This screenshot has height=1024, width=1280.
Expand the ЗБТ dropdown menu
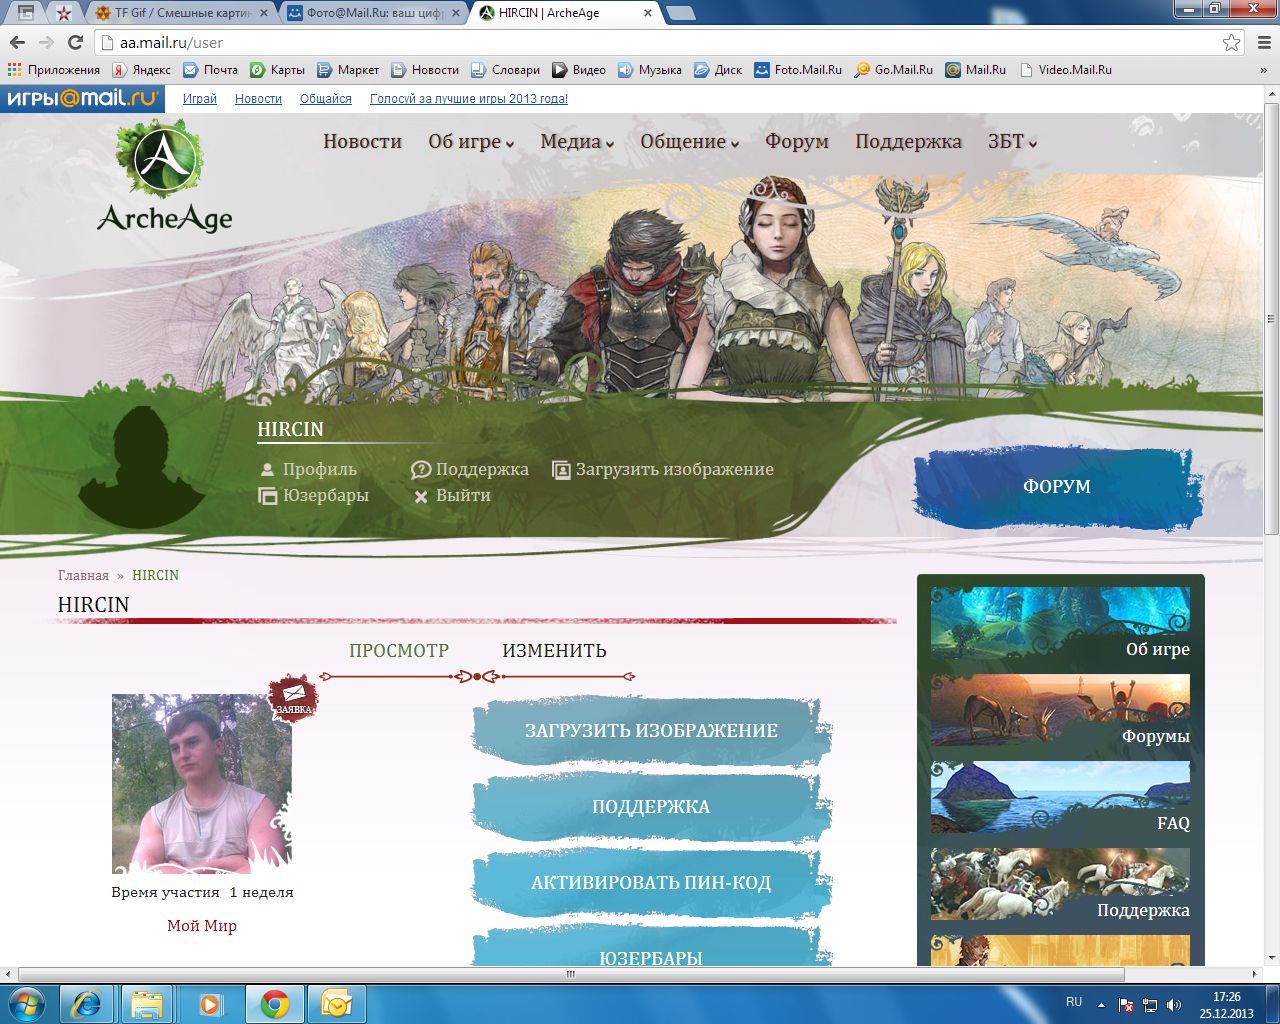pyautogui.click(x=1012, y=142)
